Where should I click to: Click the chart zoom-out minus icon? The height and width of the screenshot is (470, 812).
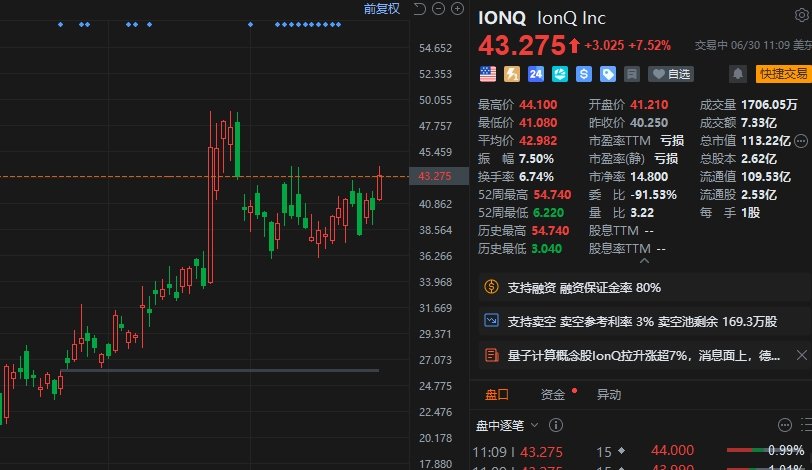[438, 10]
